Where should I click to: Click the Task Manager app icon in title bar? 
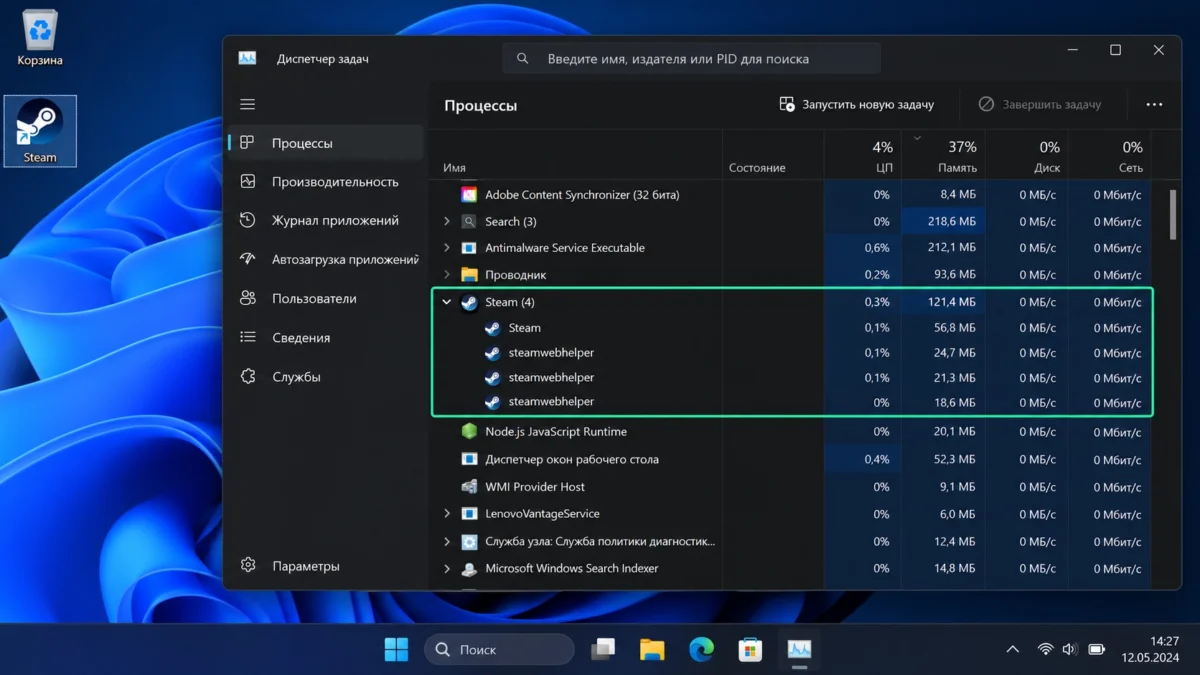pyautogui.click(x=247, y=58)
